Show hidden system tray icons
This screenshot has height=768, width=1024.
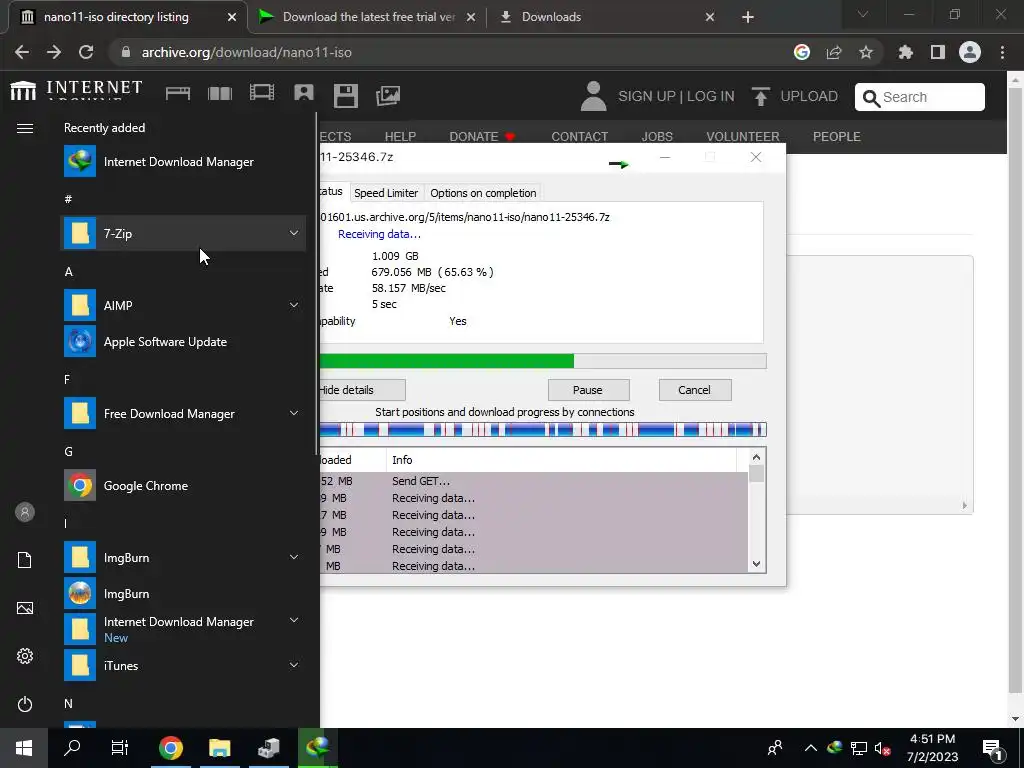click(x=810, y=748)
